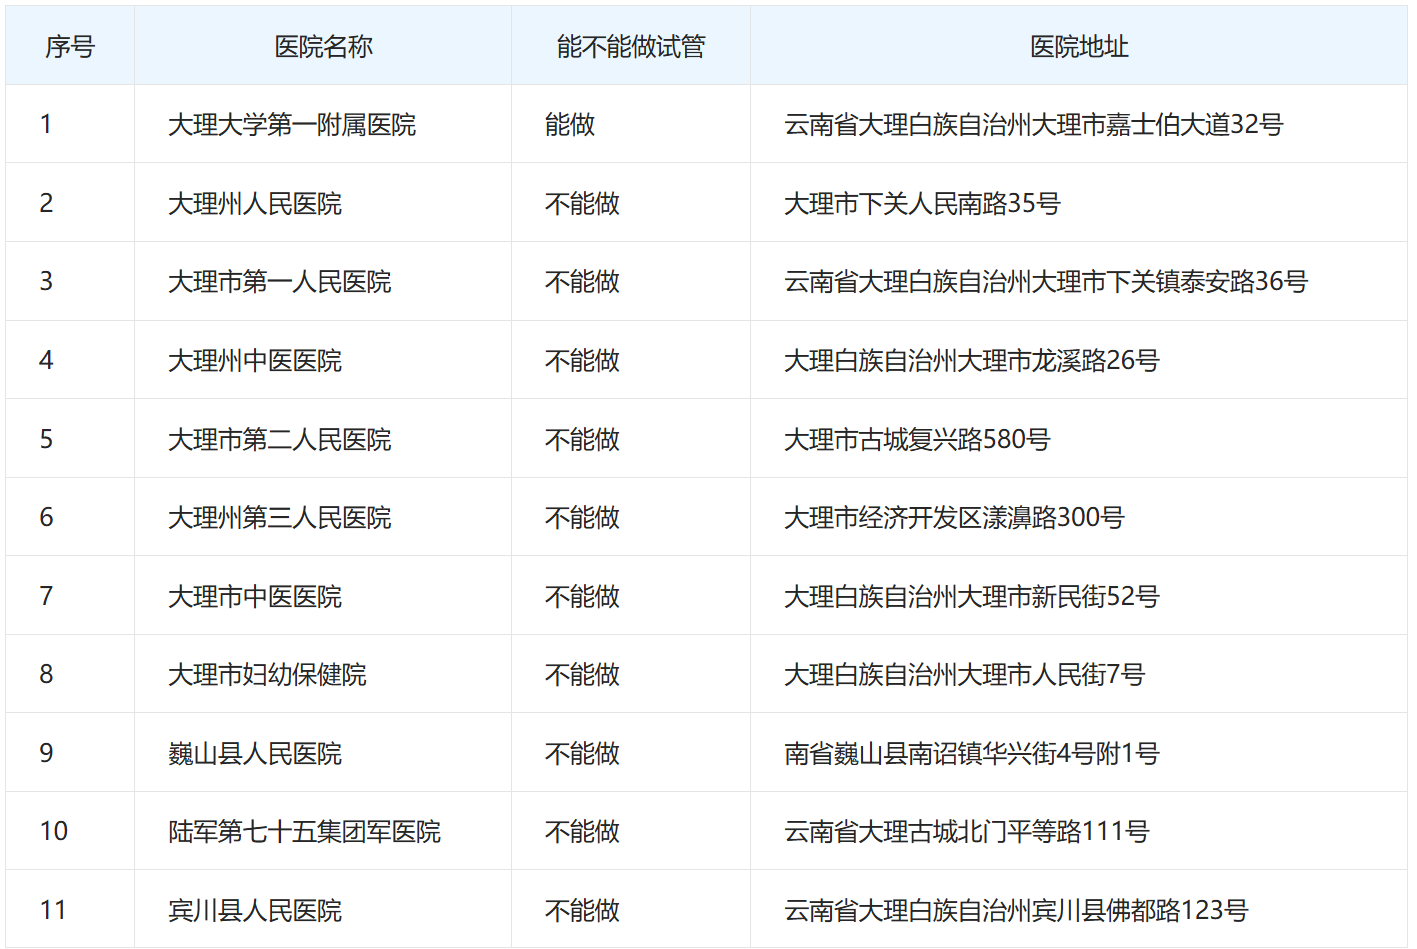Click address containing 人民街7号
This screenshot has height=949, width=1417.
coord(964,674)
